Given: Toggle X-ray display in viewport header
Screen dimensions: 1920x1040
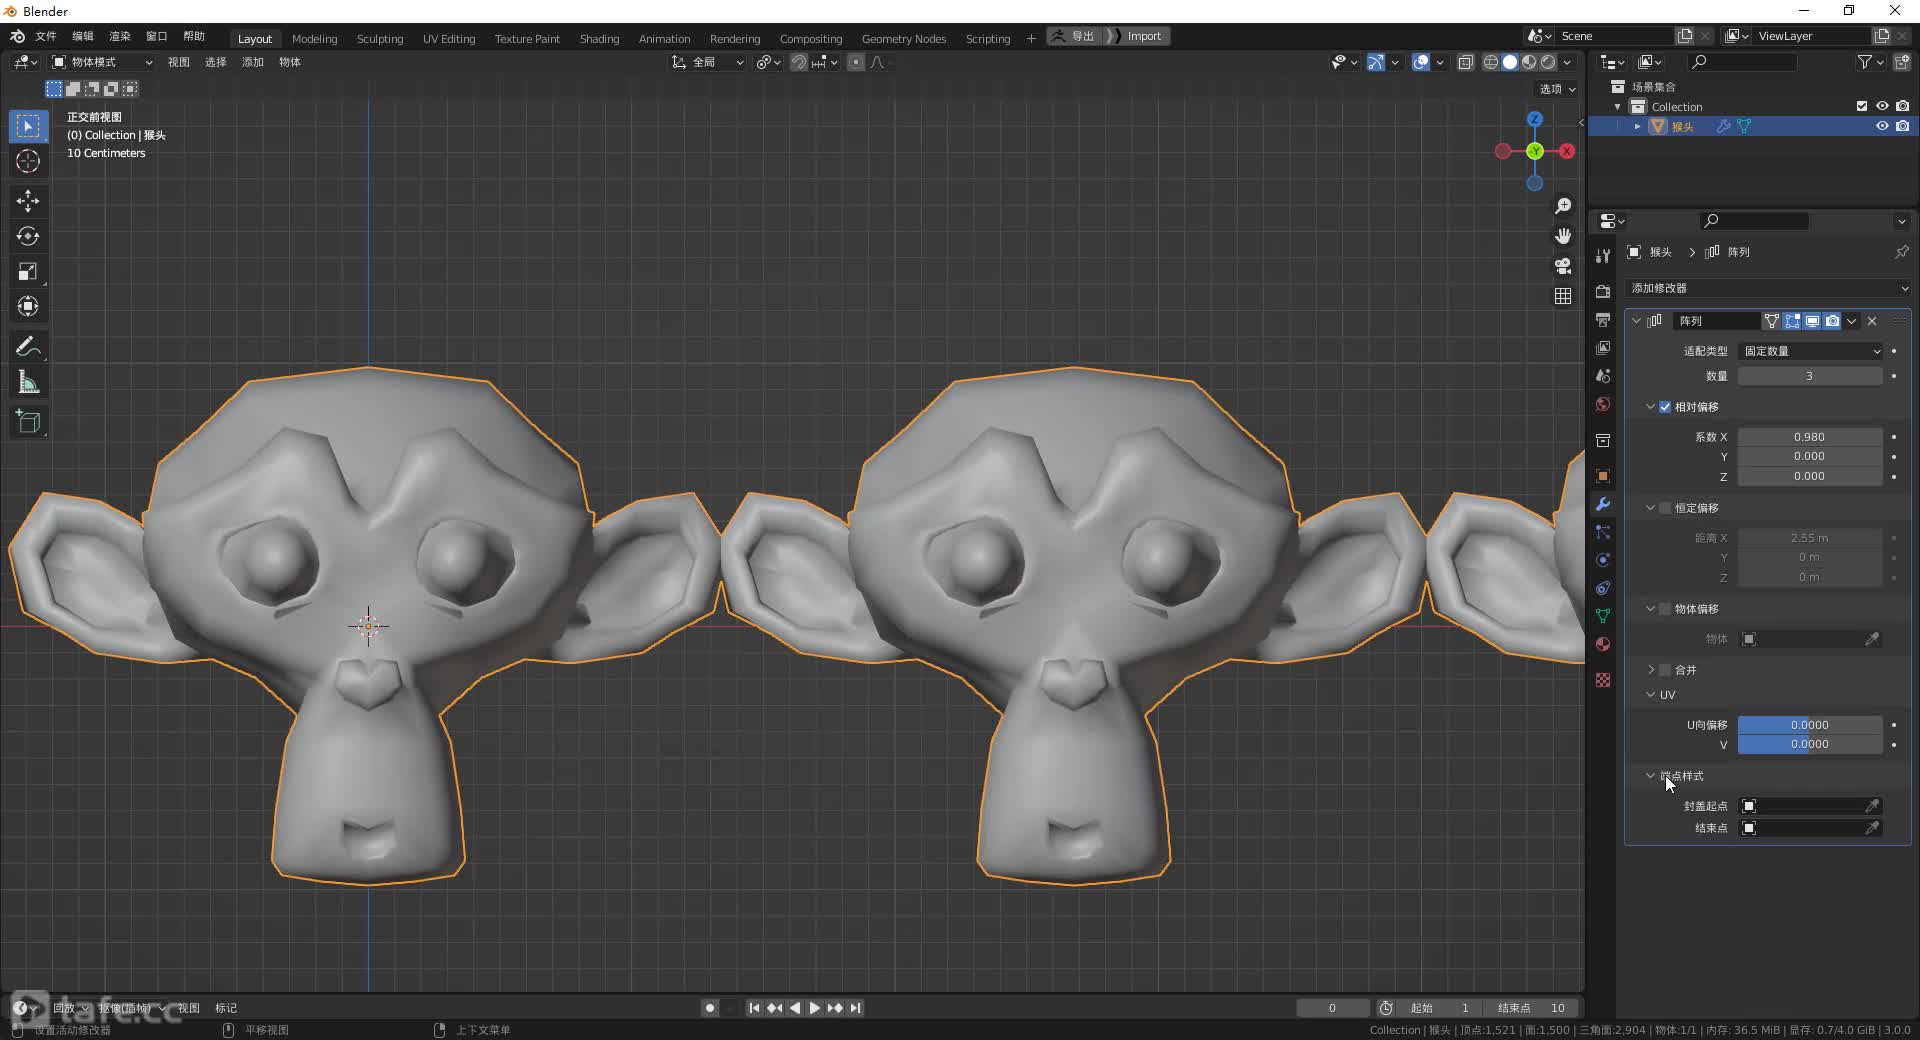Looking at the screenshot, I should [x=1465, y=62].
